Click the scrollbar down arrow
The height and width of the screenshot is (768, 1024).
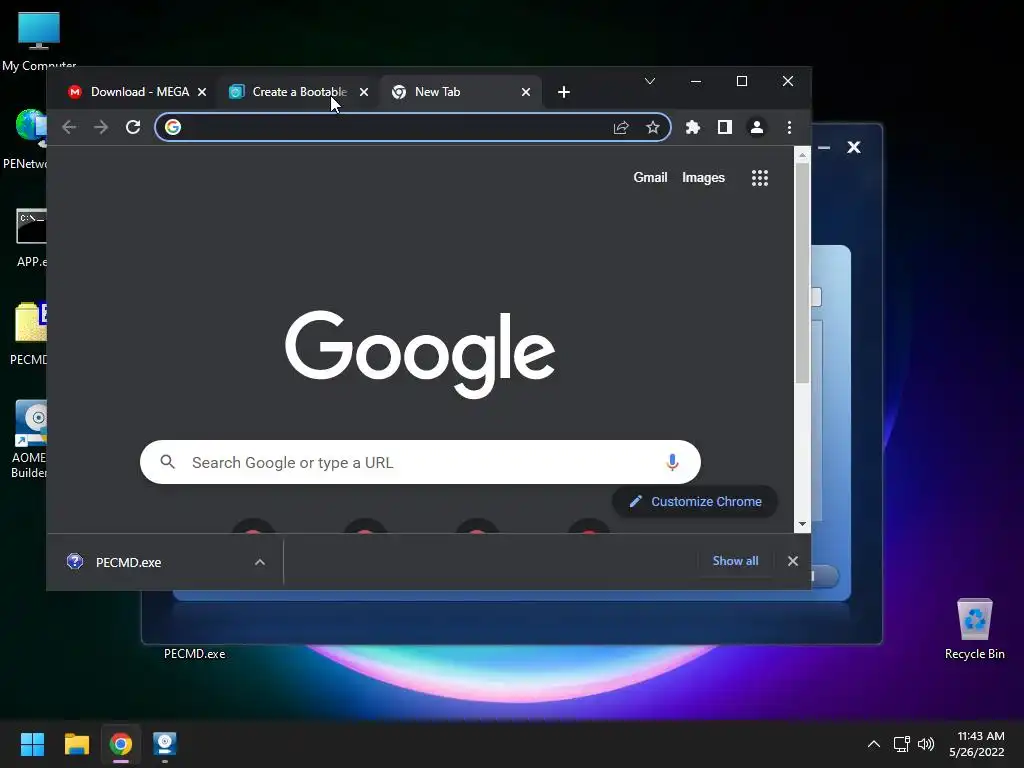[x=802, y=524]
